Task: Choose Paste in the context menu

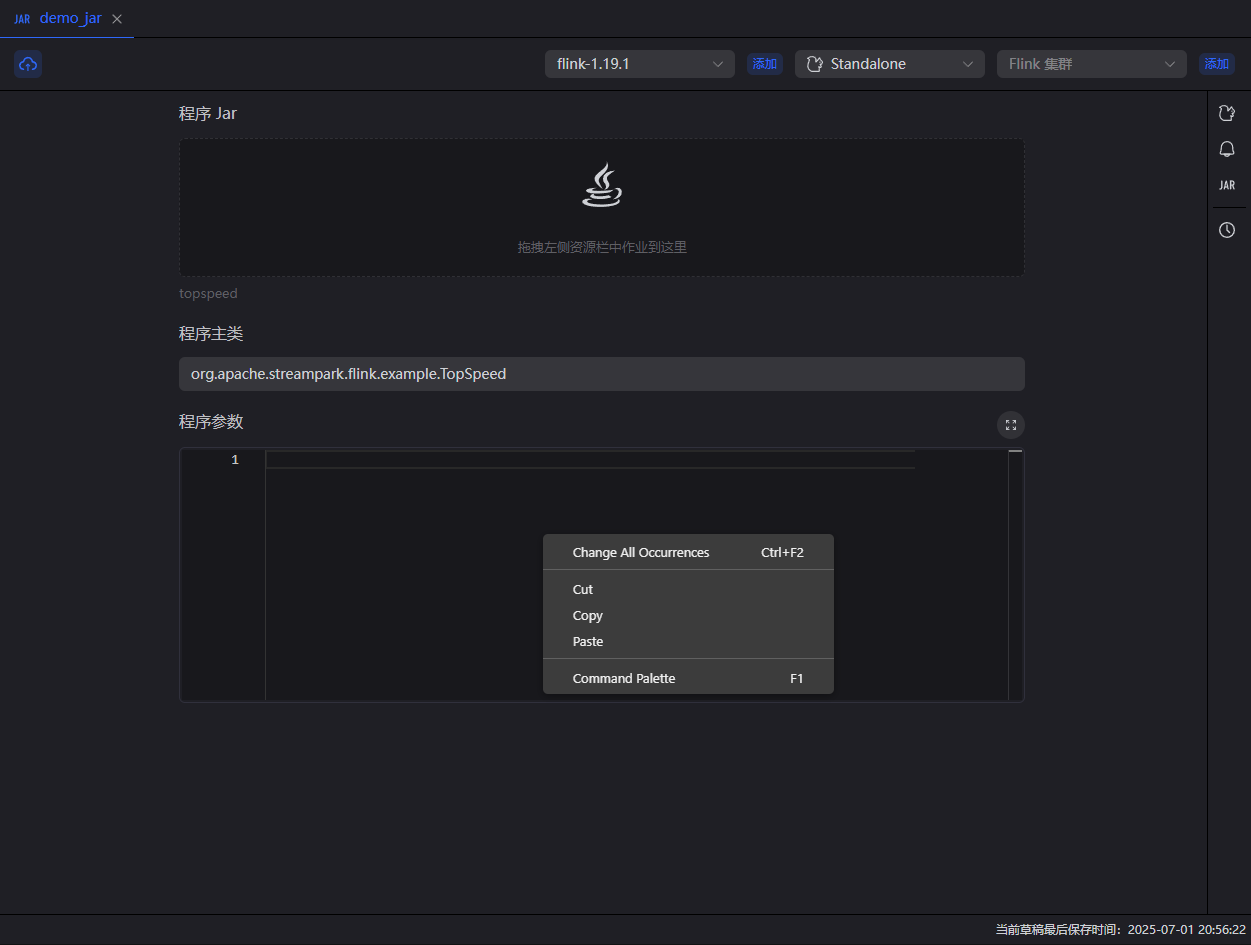Action: point(588,642)
